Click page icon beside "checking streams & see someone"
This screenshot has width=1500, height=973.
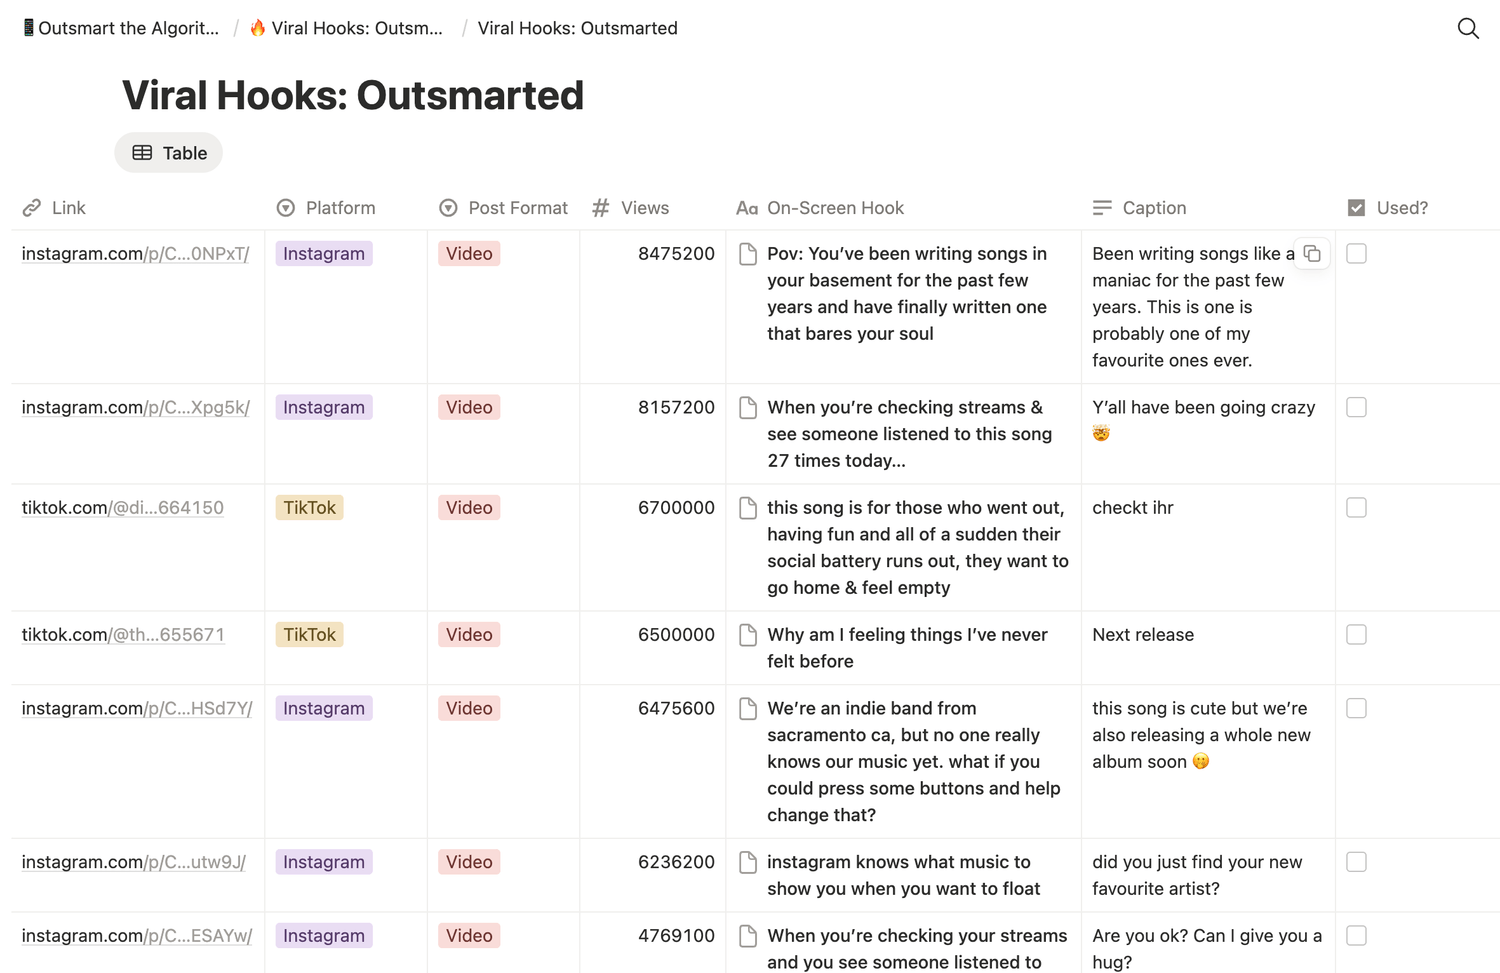point(748,408)
